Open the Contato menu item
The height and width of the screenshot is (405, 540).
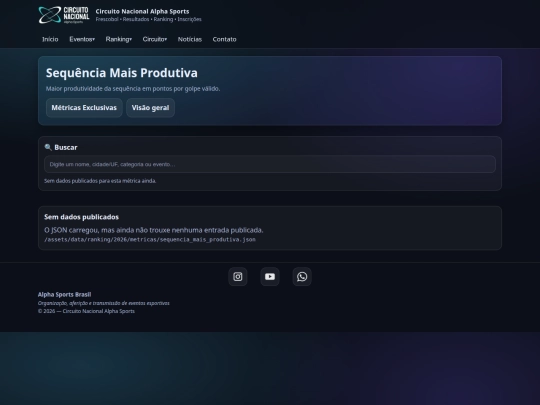tap(225, 39)
